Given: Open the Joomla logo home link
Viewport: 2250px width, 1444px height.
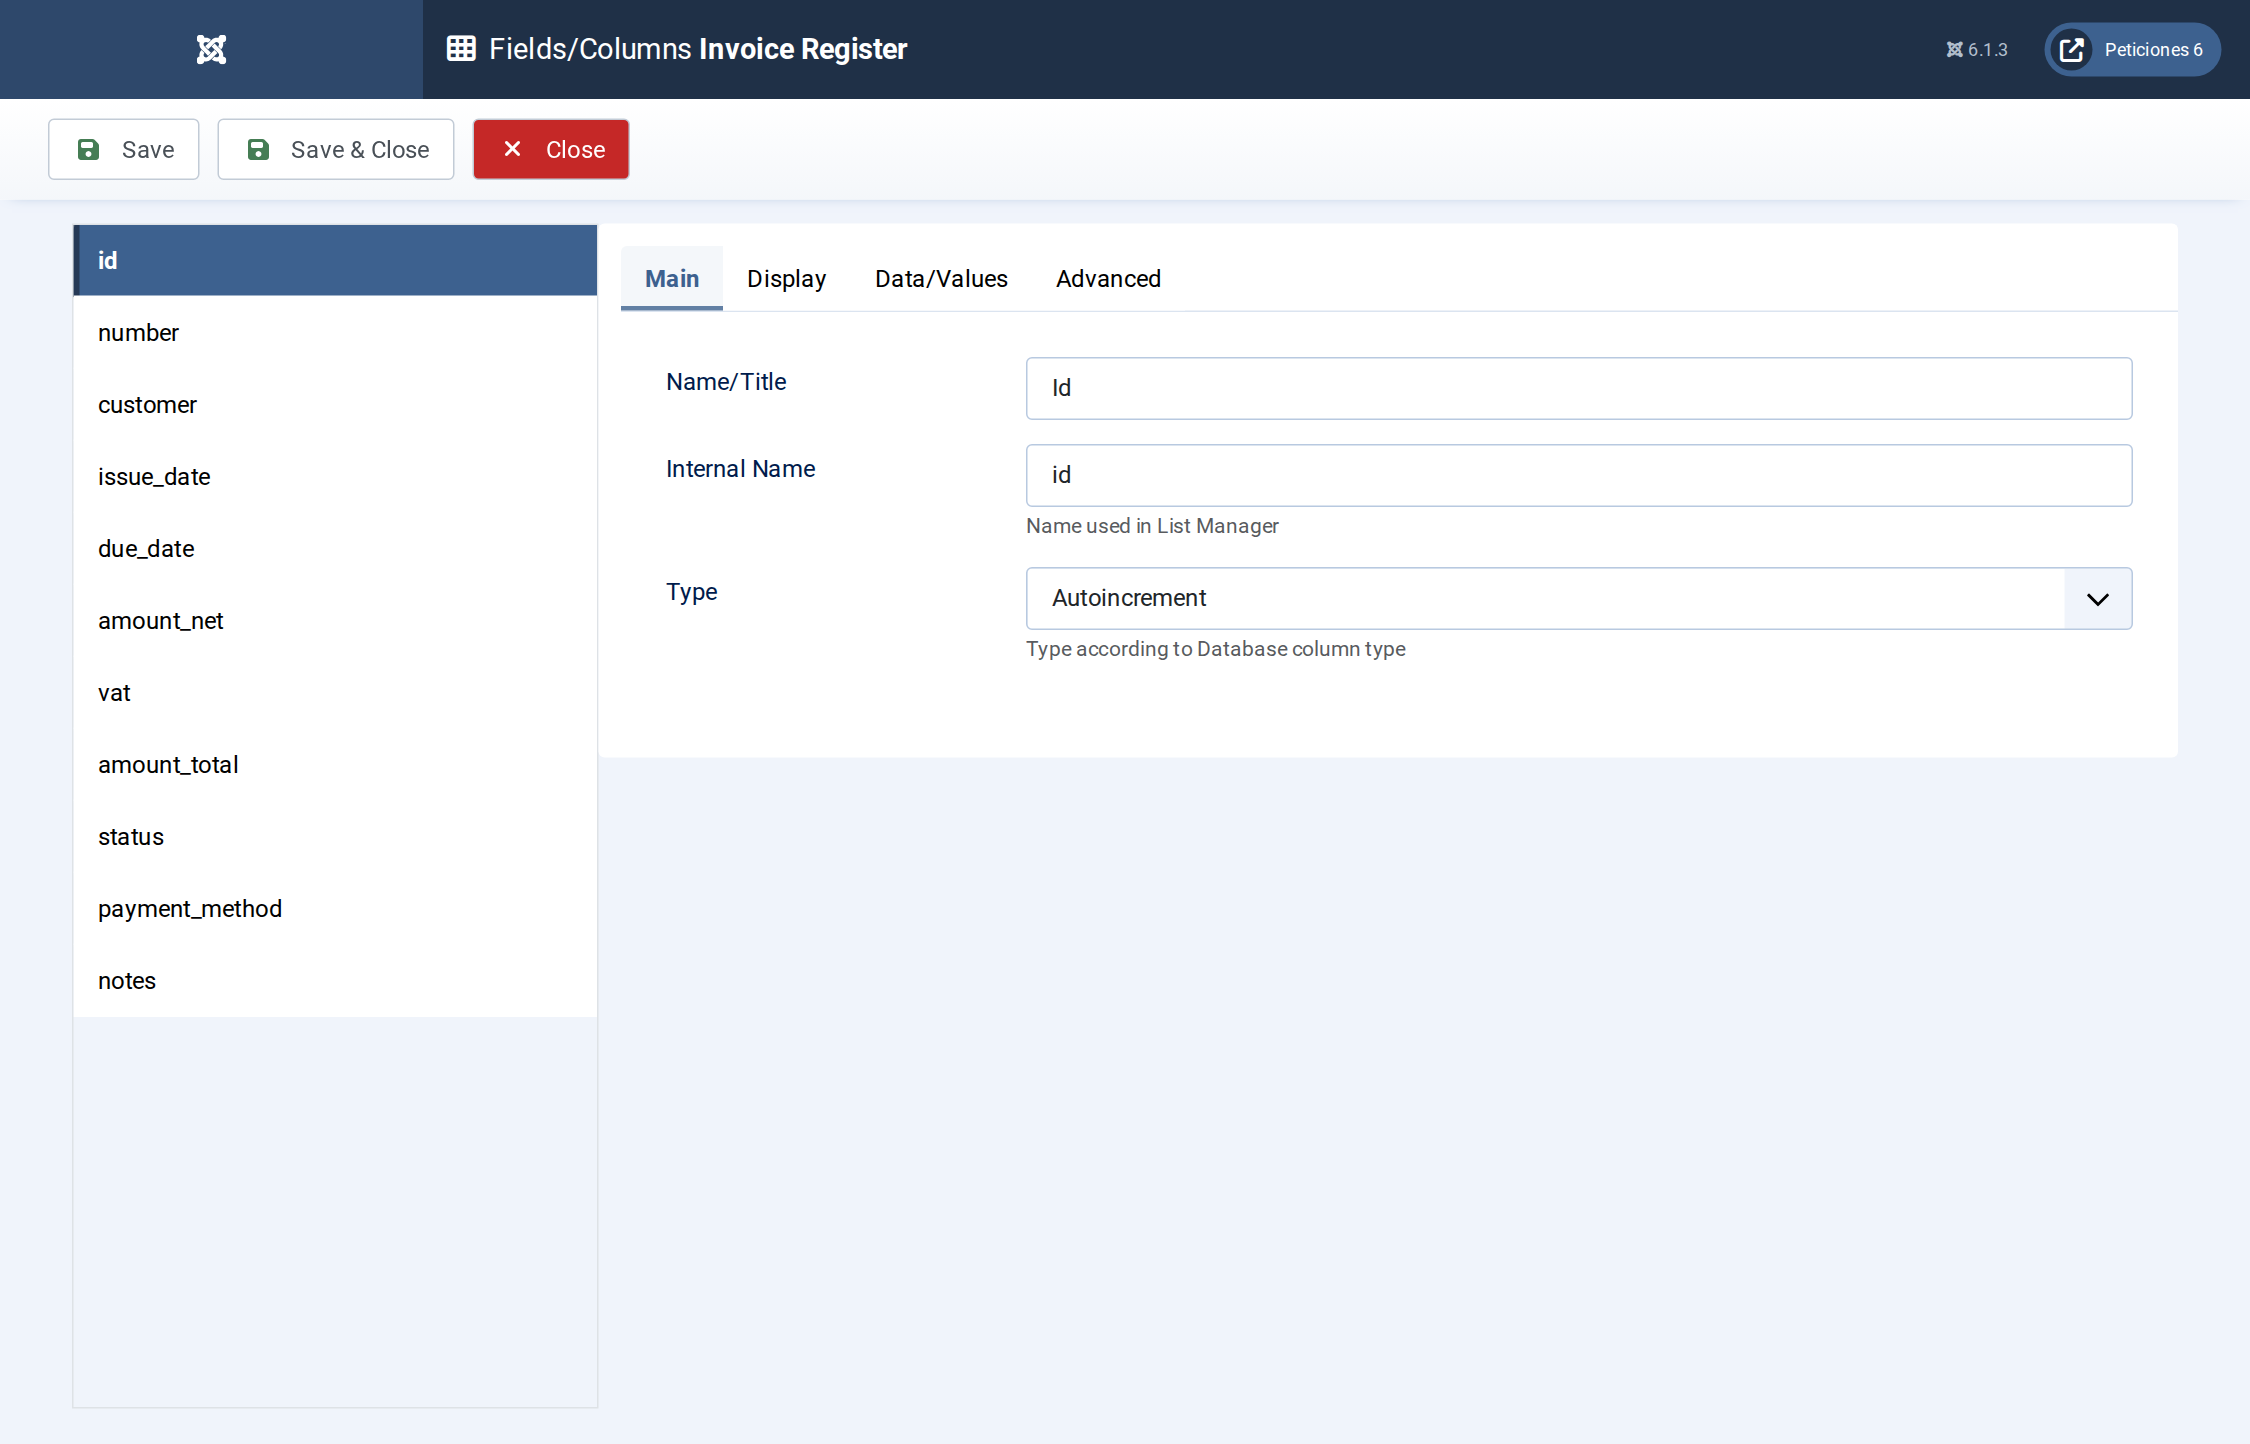Looking at the screenshot, I should pyautogui.click(x=211, y=49).
